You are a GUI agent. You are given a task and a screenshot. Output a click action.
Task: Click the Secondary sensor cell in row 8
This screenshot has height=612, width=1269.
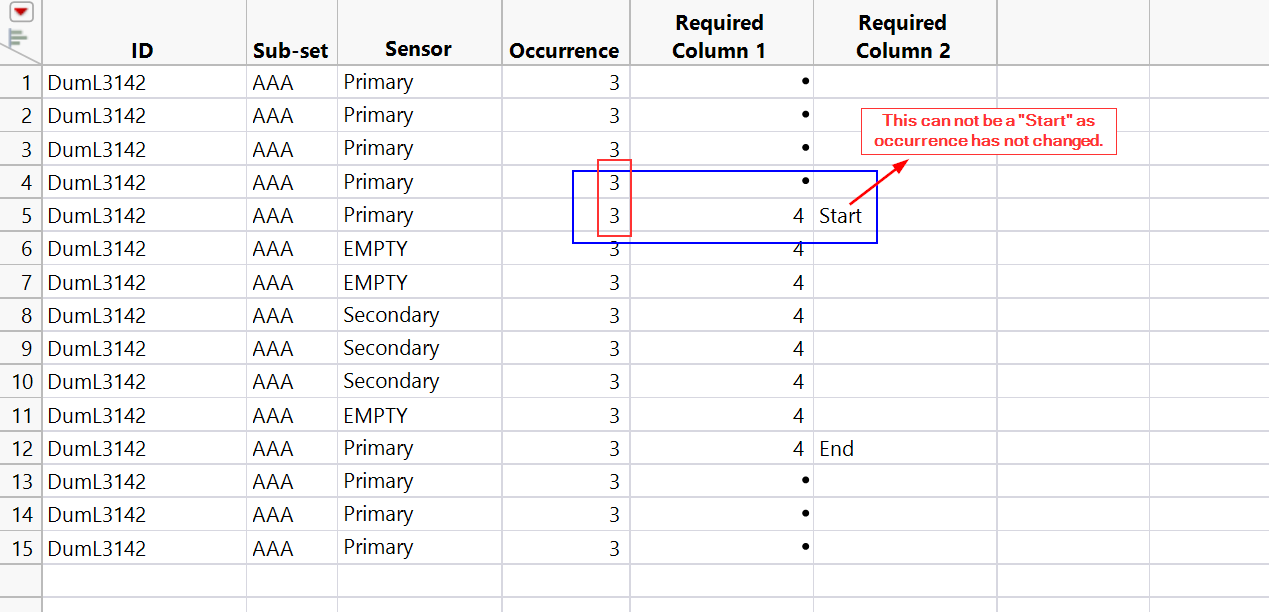tap(391, 315)
